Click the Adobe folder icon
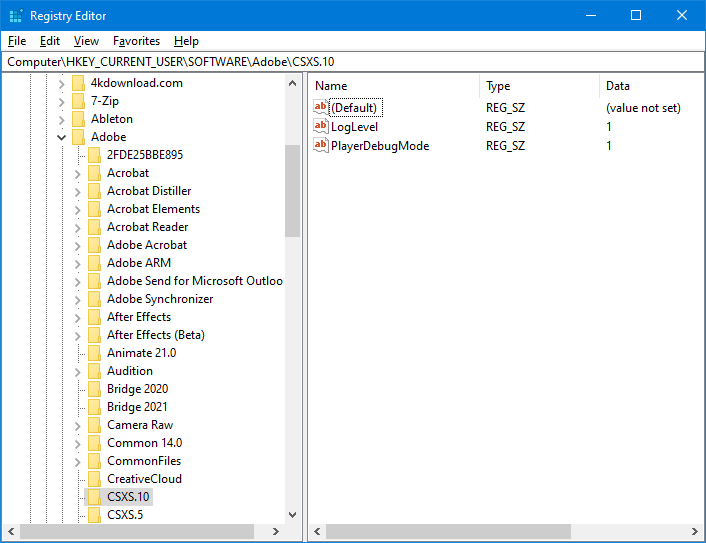706x543 pixels. (x=78, y=137)
